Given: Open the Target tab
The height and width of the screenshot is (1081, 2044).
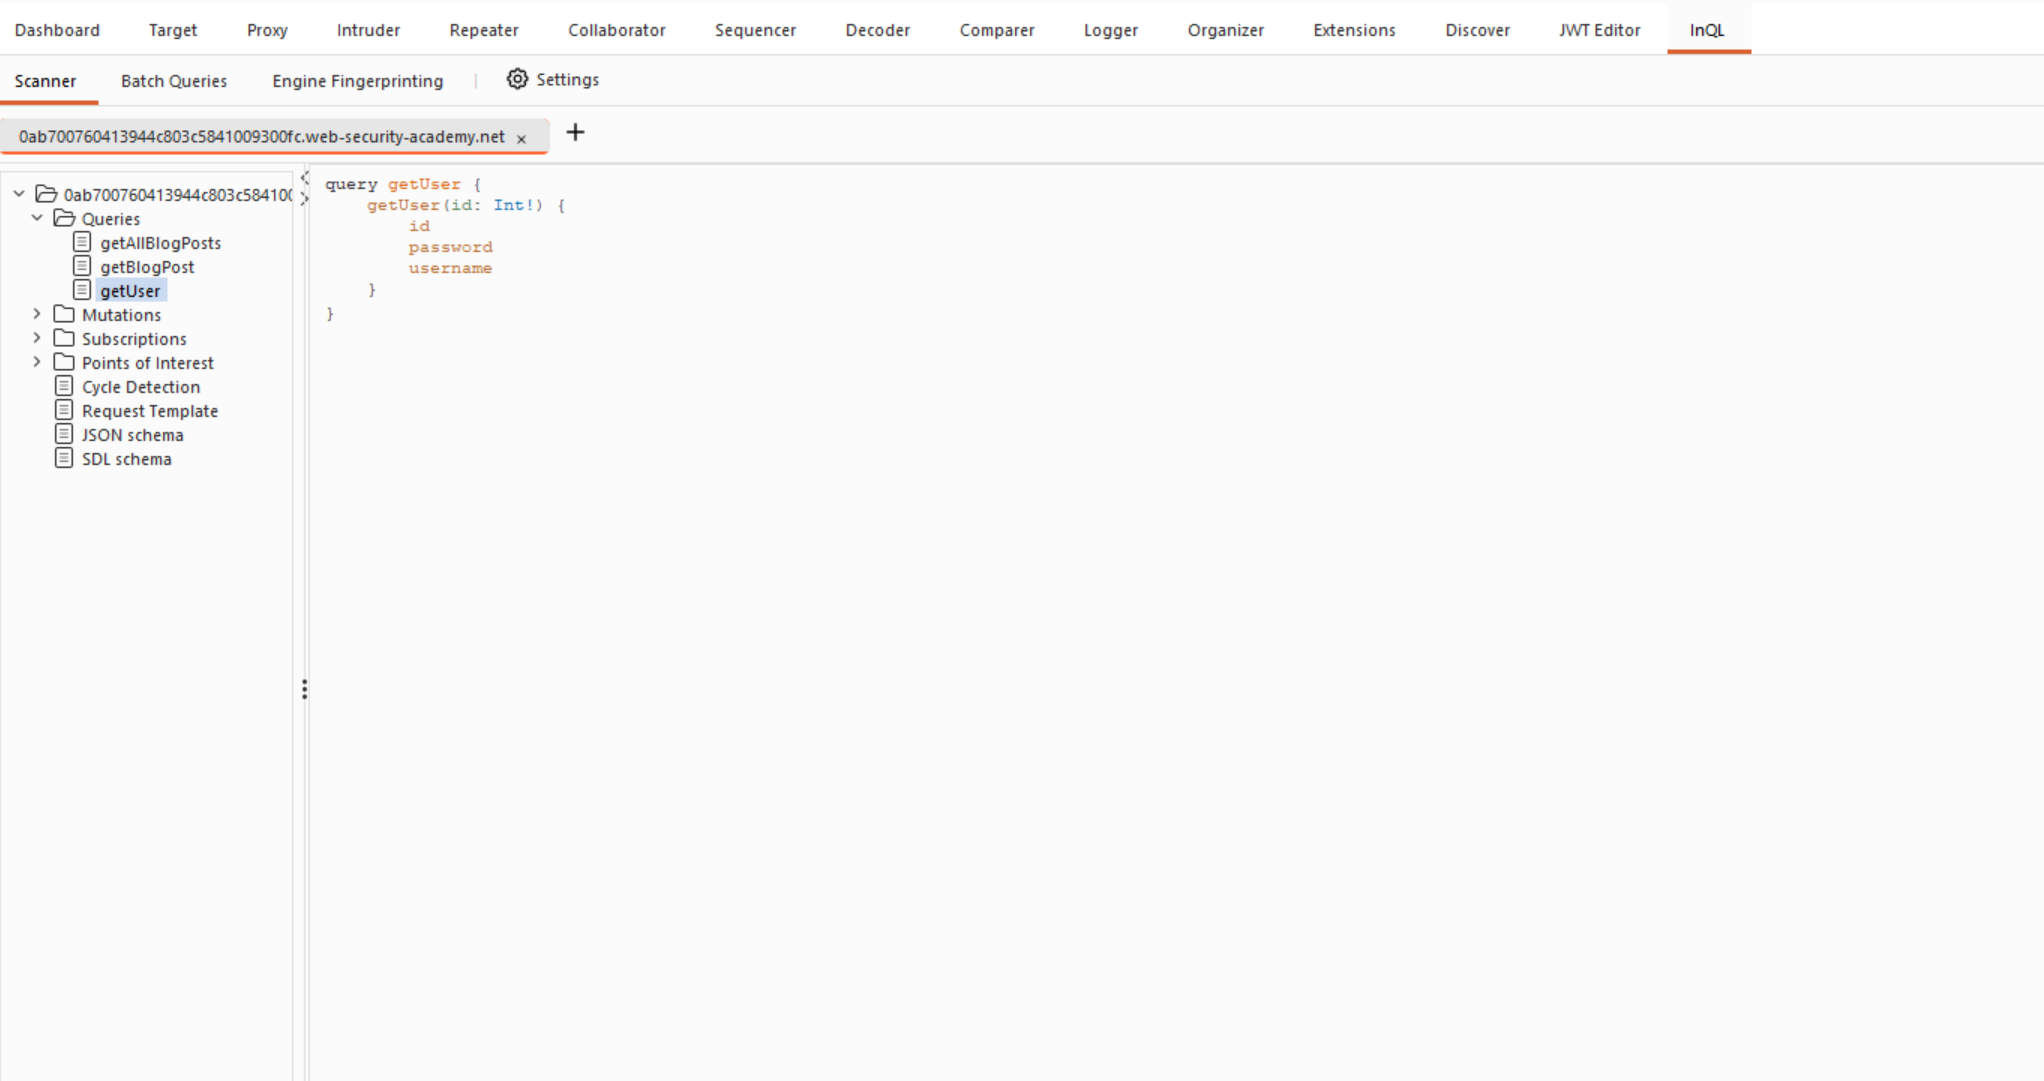Looking at the screenshot, I should (173, 30).
